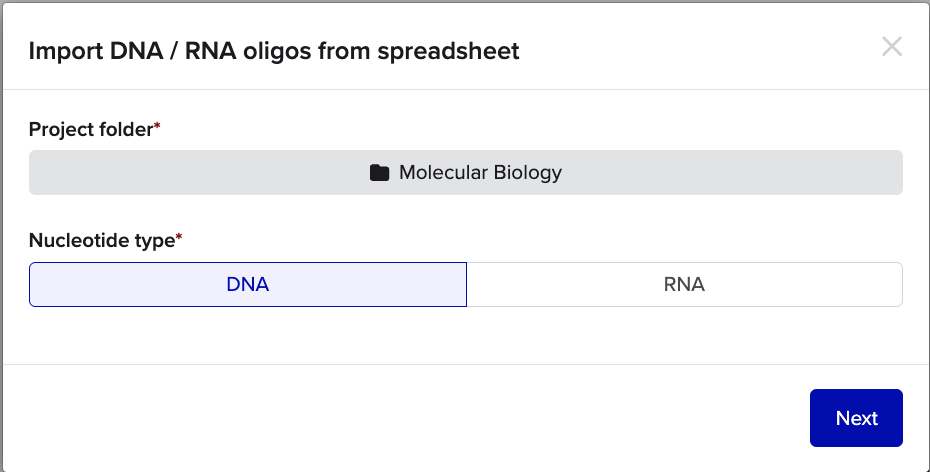
Task: Click the Project folder field label
Action: click(x=90, y=129)
